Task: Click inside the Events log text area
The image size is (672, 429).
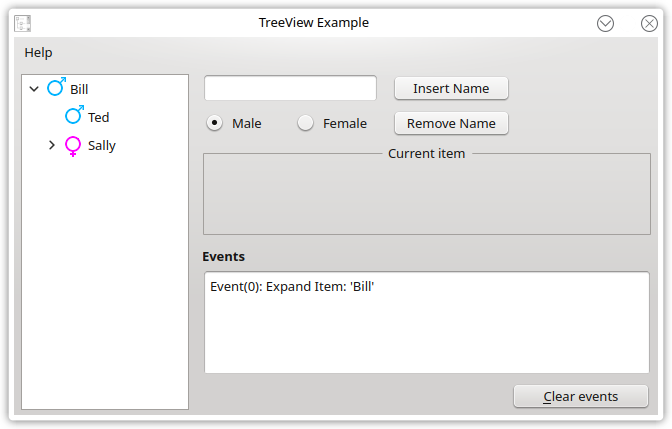Action: pyautogui.click(x=426, y=322)
